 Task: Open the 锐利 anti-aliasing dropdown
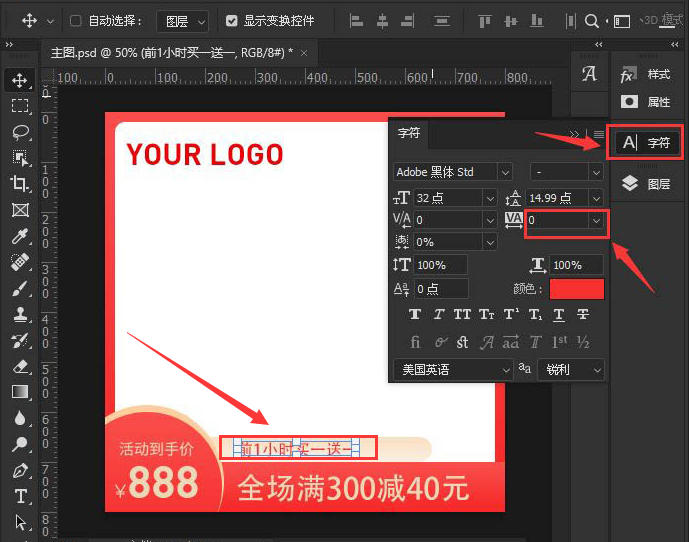(x=571, y=370)
